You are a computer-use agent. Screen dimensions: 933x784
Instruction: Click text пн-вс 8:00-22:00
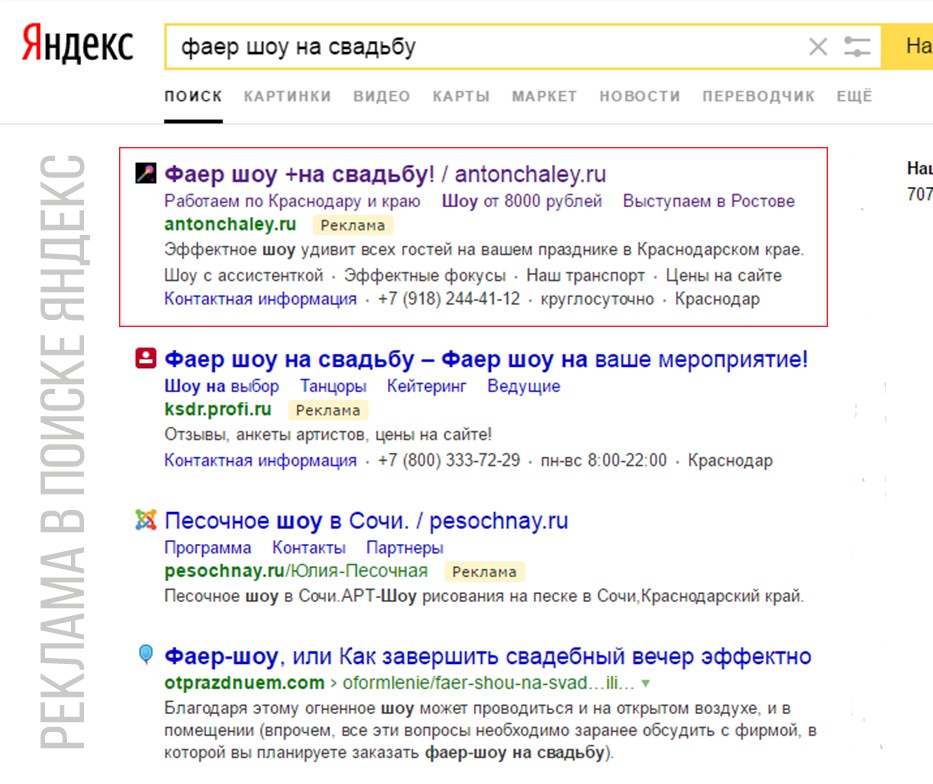coord(603,460)
